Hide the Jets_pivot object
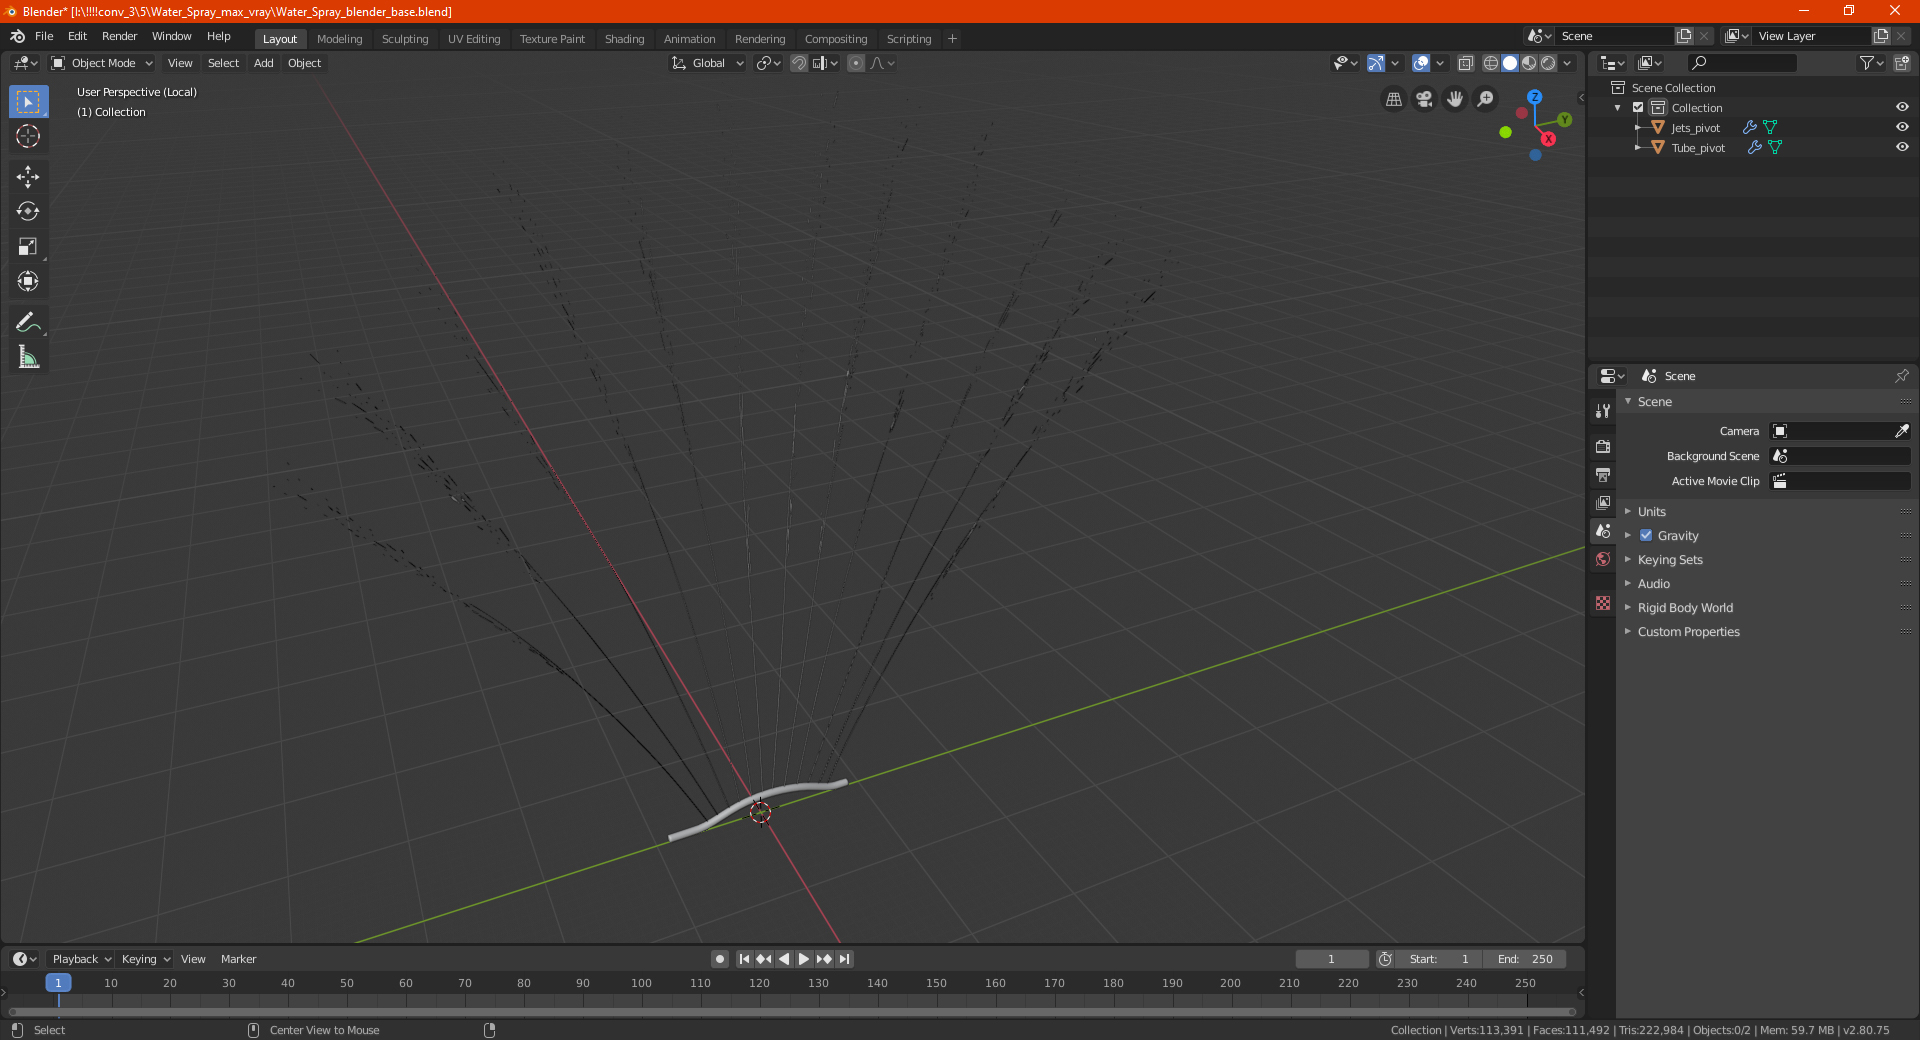Viewport: 1920px width, 1040px height. point(1902,128)
